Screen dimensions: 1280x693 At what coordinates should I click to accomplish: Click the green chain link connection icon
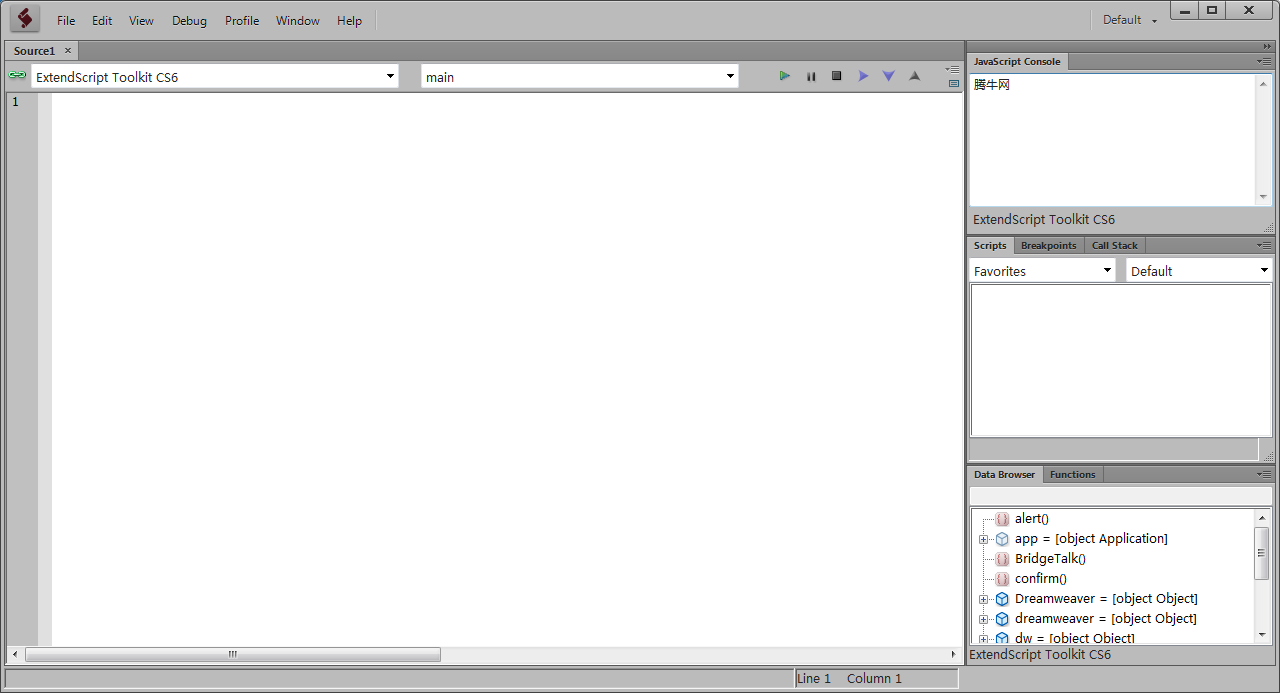17,75
